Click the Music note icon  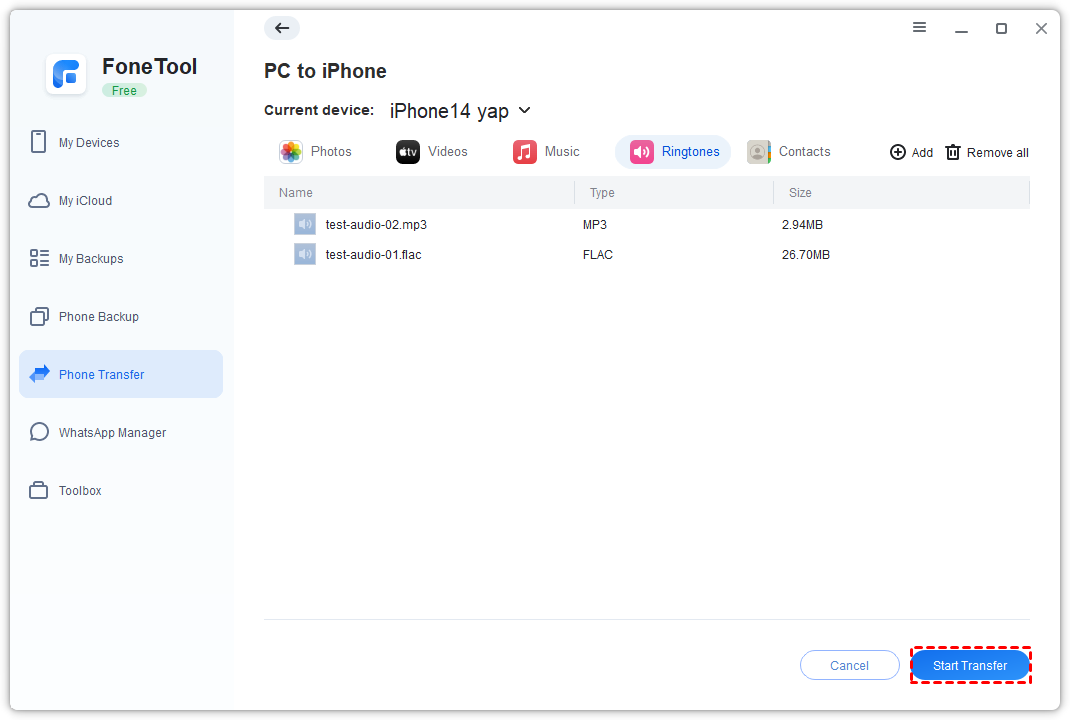(x=525, y=152)
